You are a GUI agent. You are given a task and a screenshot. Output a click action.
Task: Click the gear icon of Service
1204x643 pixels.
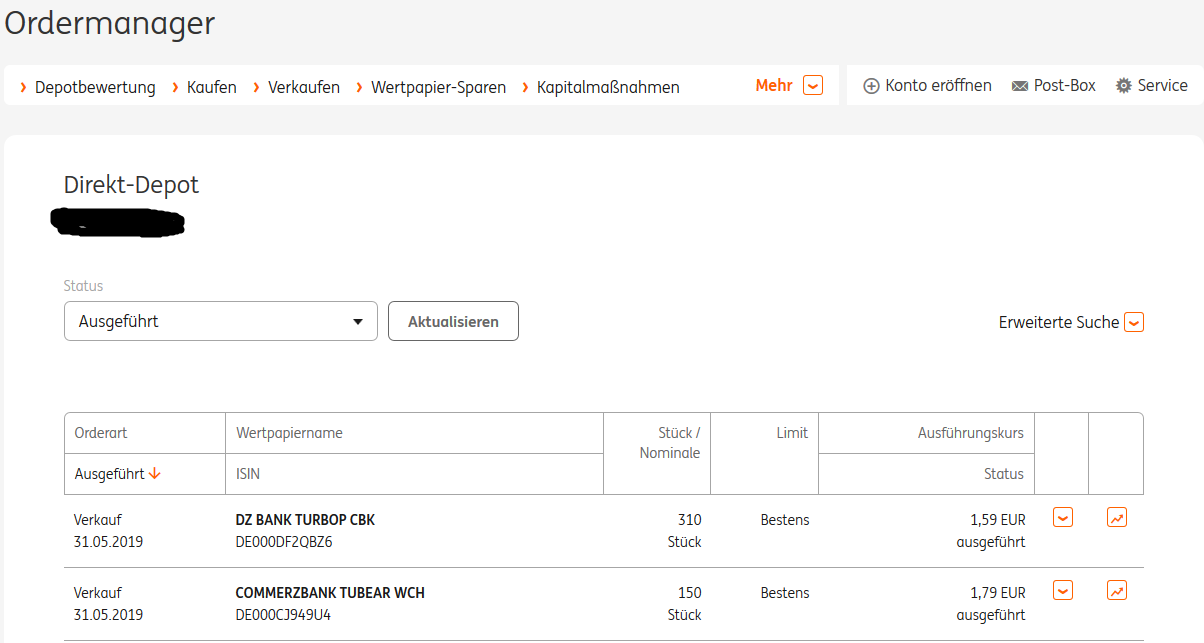[x=1124, y=86]
